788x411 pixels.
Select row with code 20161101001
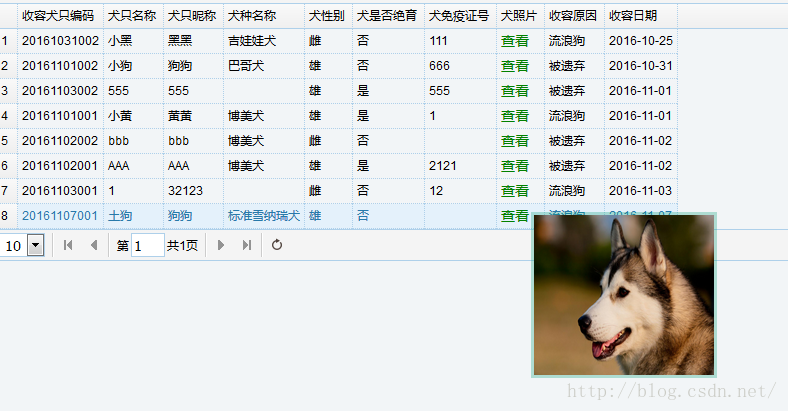pos(60,116)
